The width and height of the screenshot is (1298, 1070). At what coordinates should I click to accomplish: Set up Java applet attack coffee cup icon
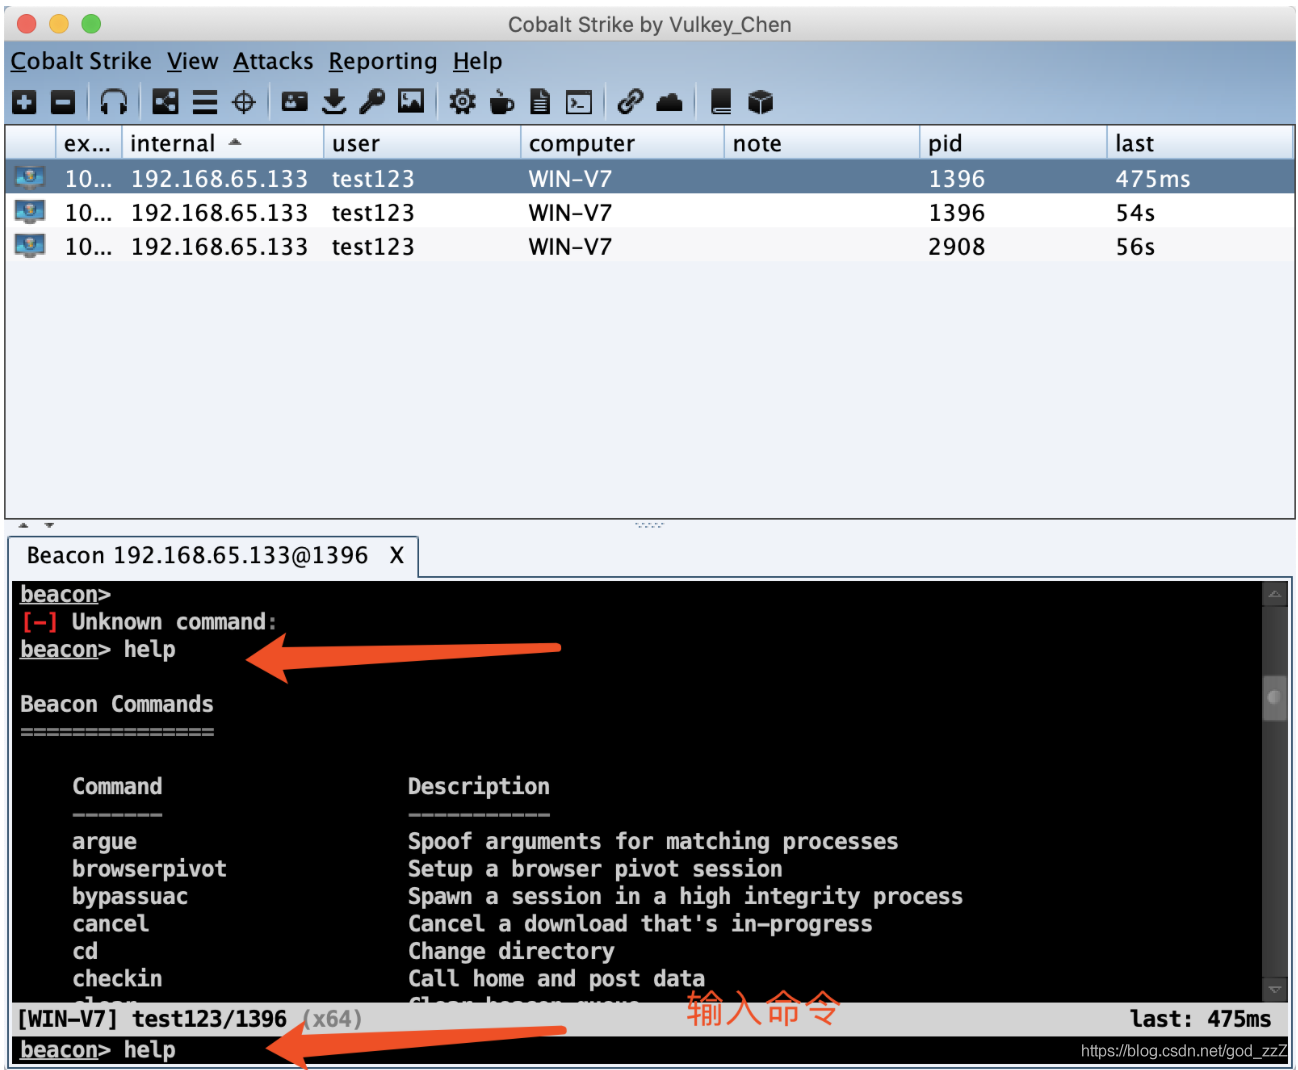coord(502,101)
